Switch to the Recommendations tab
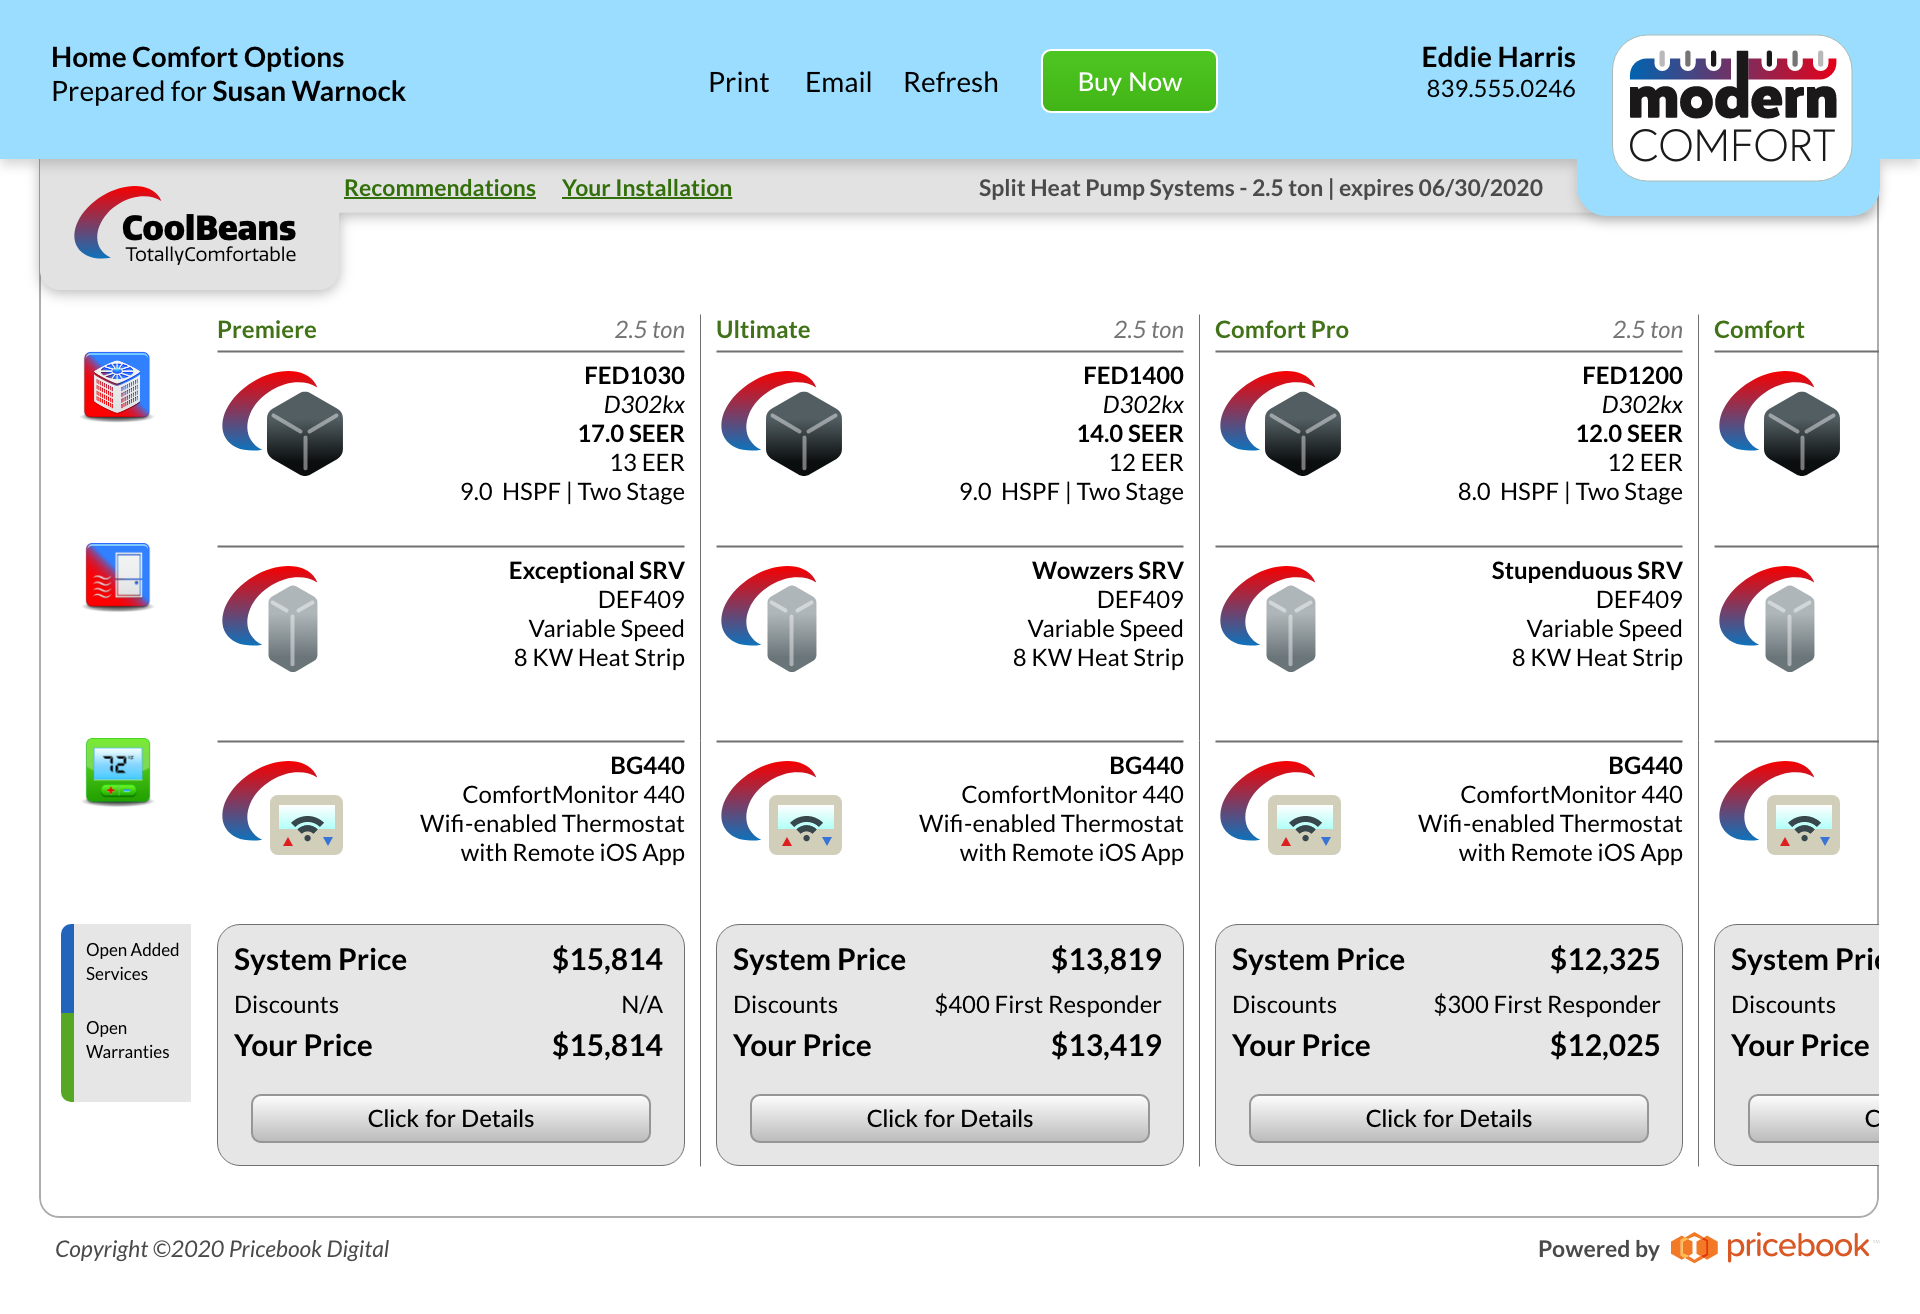This screenshot has height=1314, width=1920. tap(439, 188)
